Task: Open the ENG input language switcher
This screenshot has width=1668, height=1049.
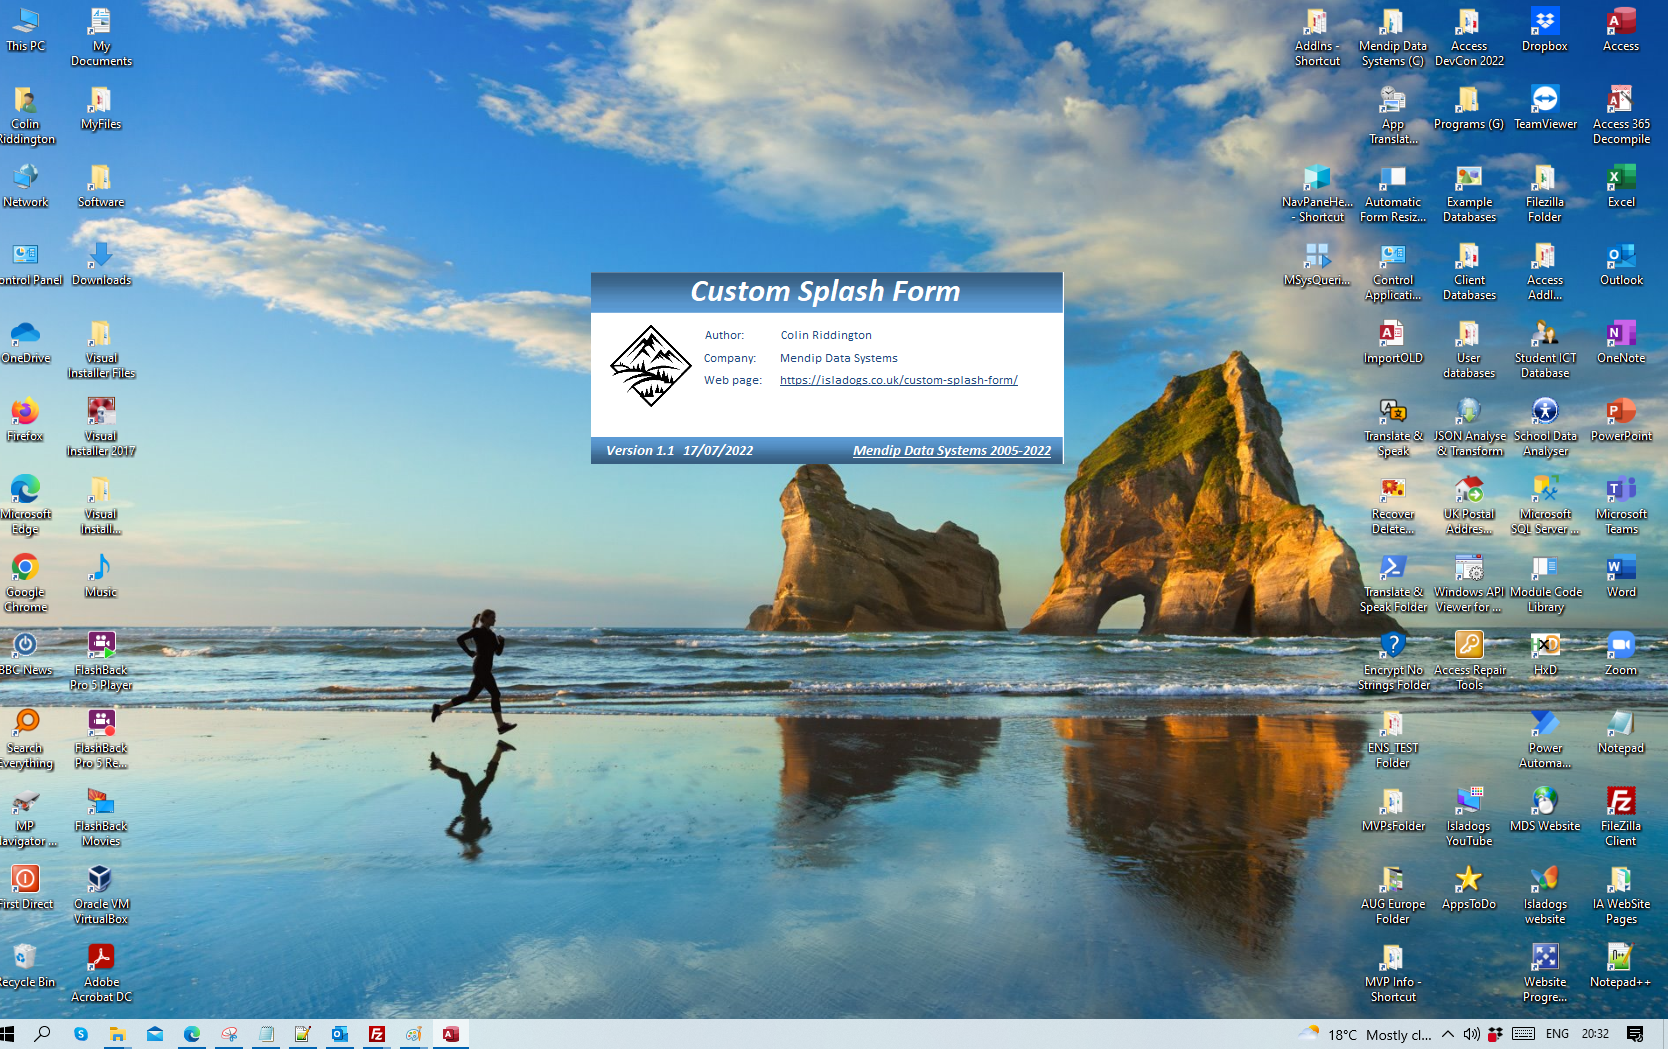Action: point(1557,1034)
